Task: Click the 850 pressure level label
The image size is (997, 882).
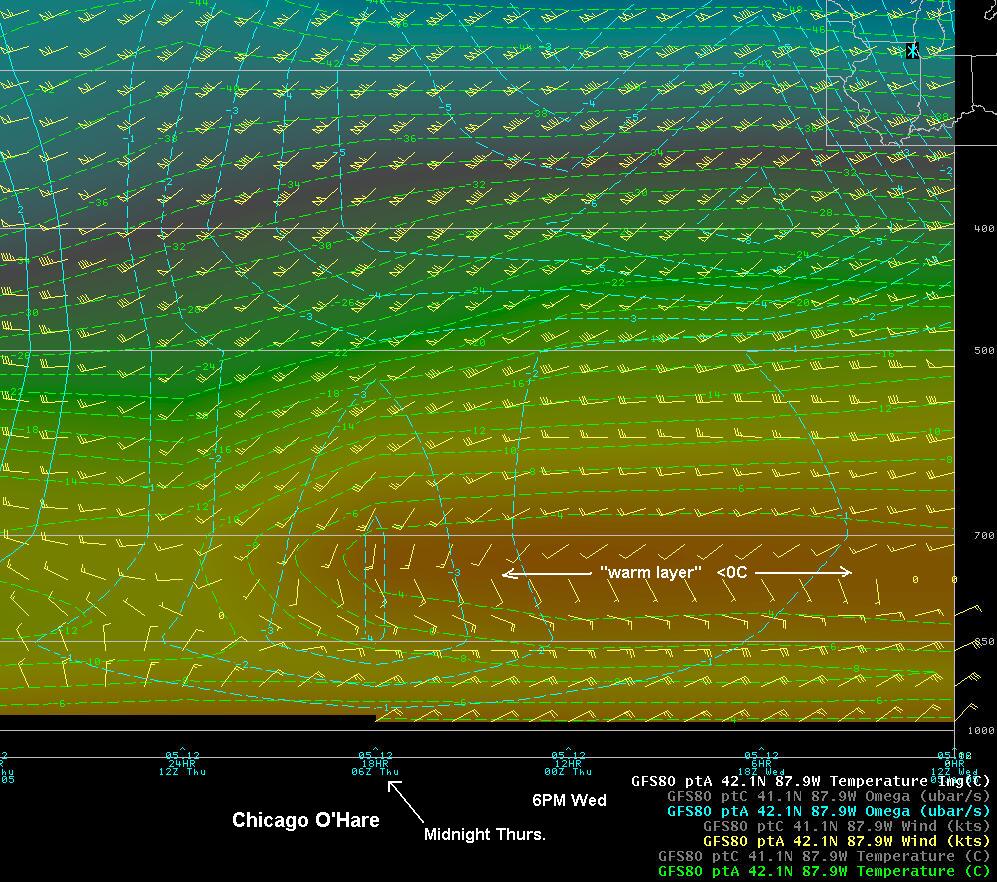Action: [x=984, y=642]
